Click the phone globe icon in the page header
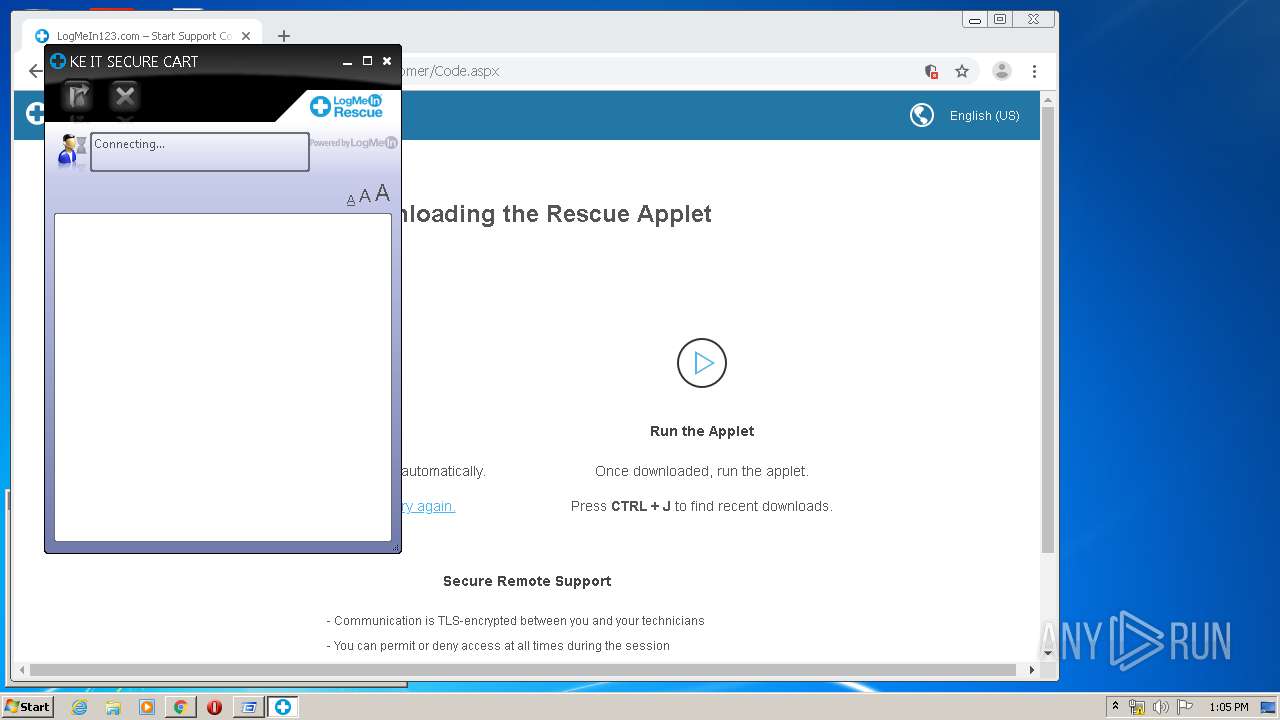 922,115
